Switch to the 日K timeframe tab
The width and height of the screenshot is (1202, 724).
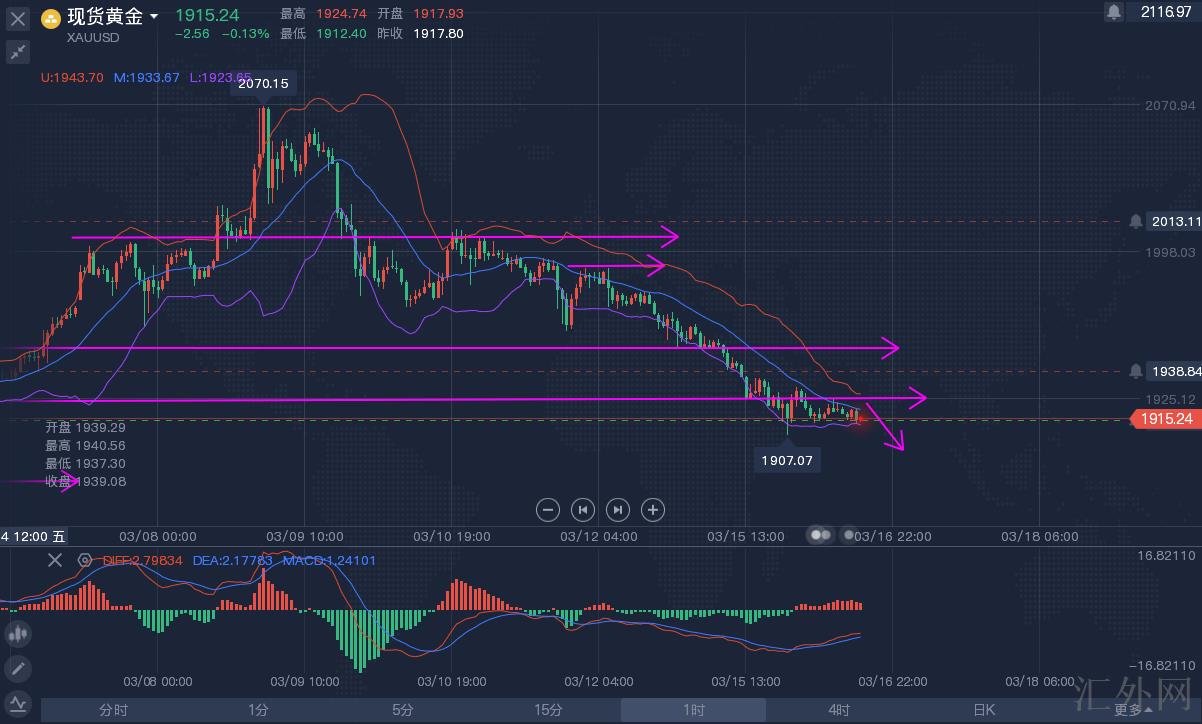[x=984, y=710]
